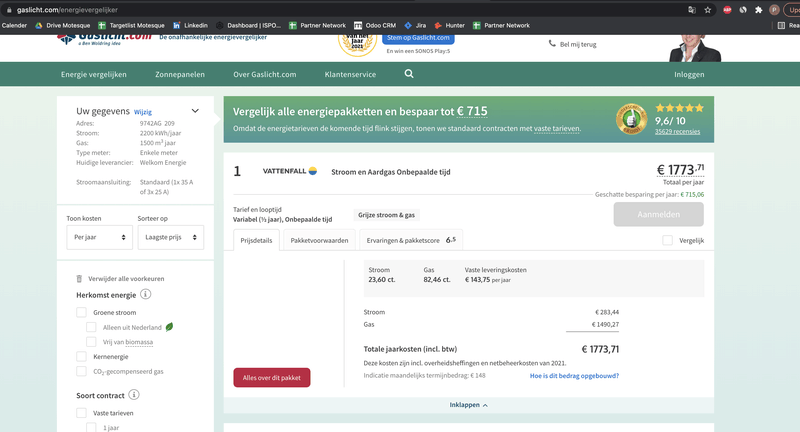
Task: Click the 'vaste tarieven' underlined link
Action: tap(557, 129)
